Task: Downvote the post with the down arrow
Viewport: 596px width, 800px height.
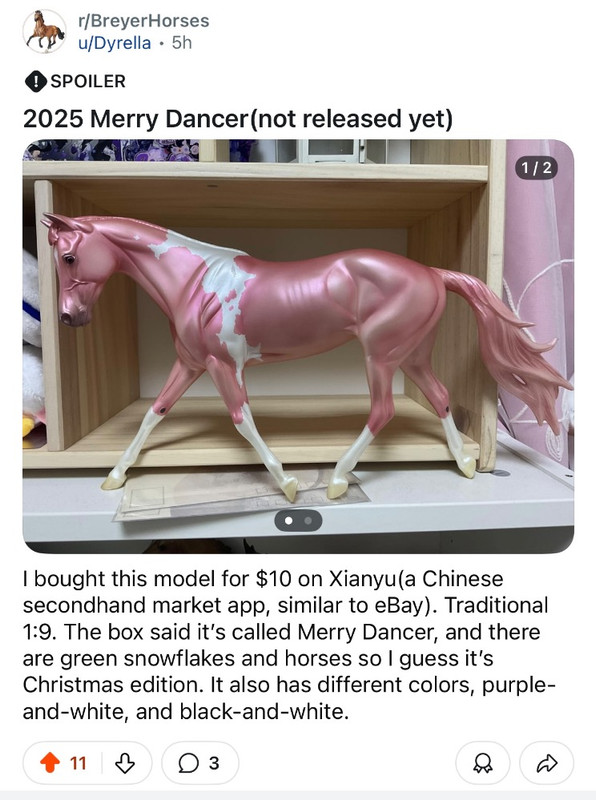Action: [125, 763]
